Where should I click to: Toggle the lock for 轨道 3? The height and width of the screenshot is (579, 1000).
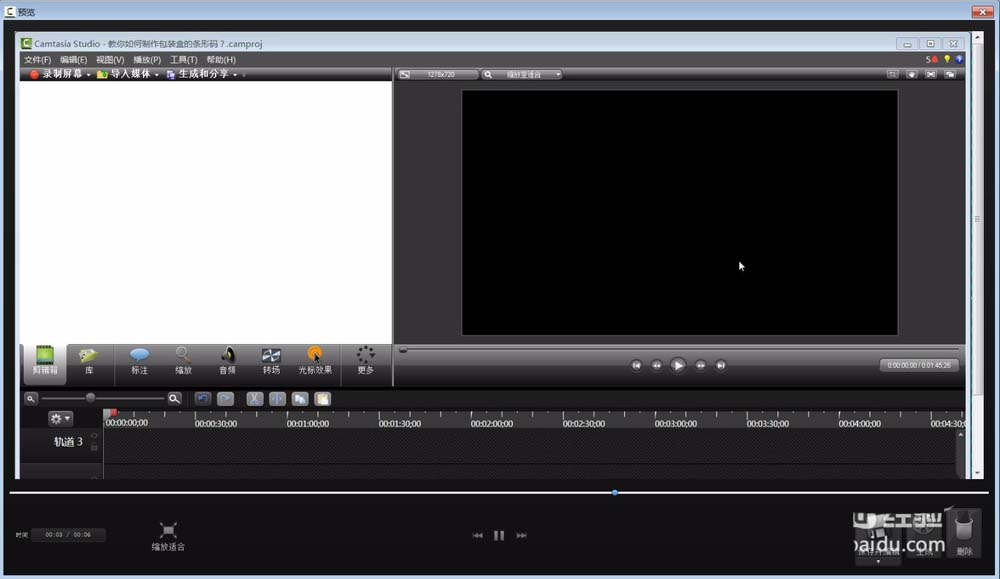point(94,447)
